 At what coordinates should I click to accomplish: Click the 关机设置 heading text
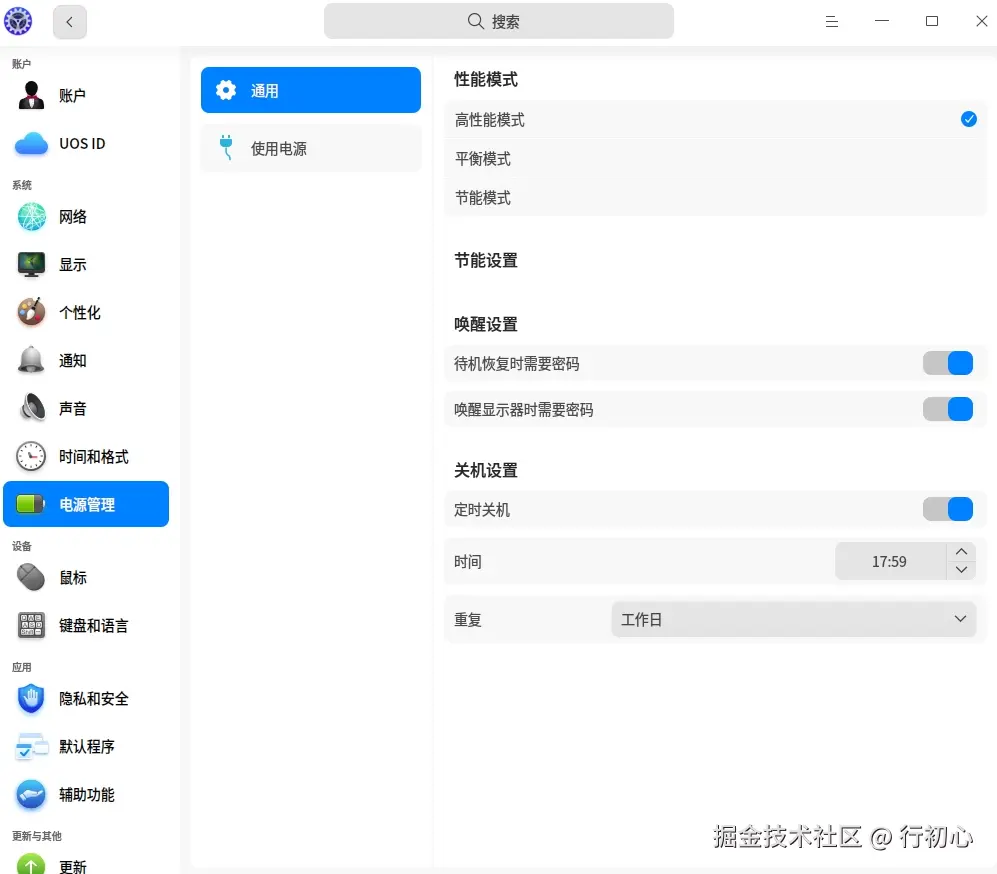486,471
